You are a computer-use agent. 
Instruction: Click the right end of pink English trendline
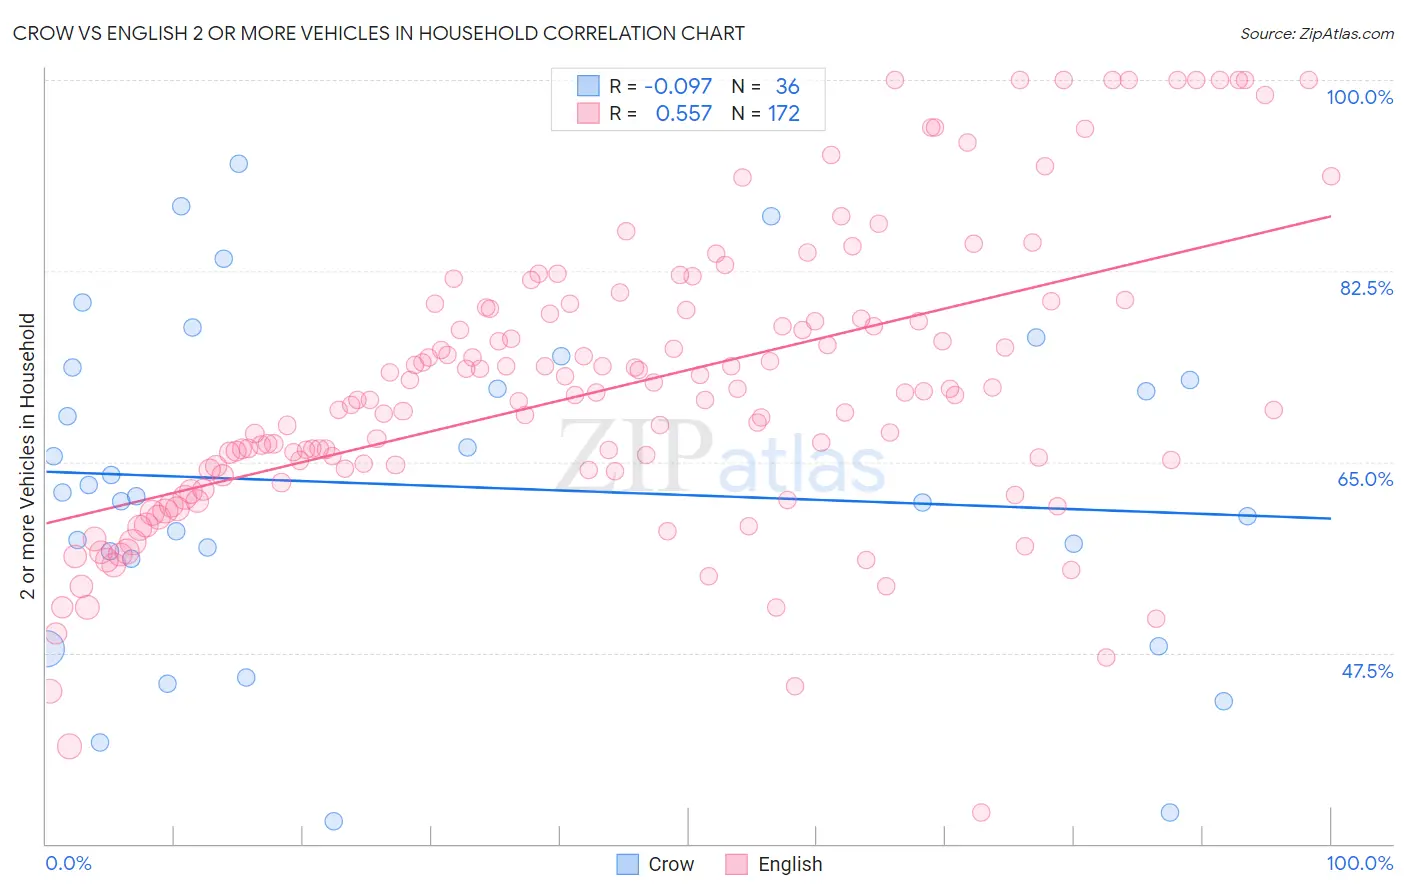[1331, 216]
